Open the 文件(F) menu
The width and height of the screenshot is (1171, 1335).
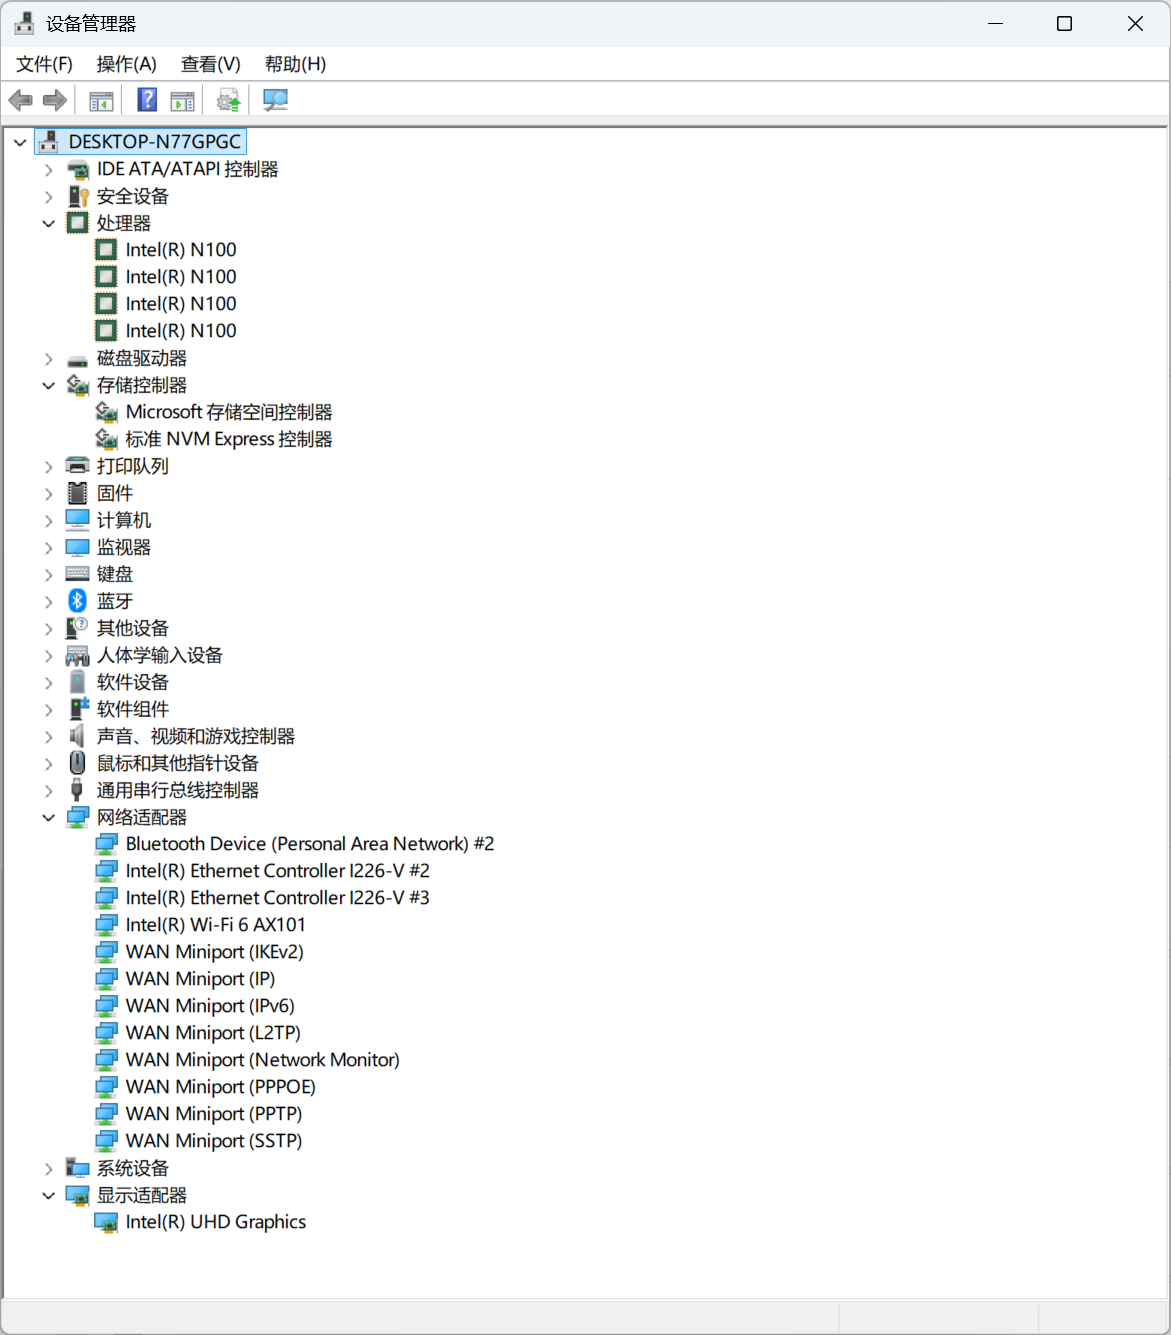click(44, 64)
